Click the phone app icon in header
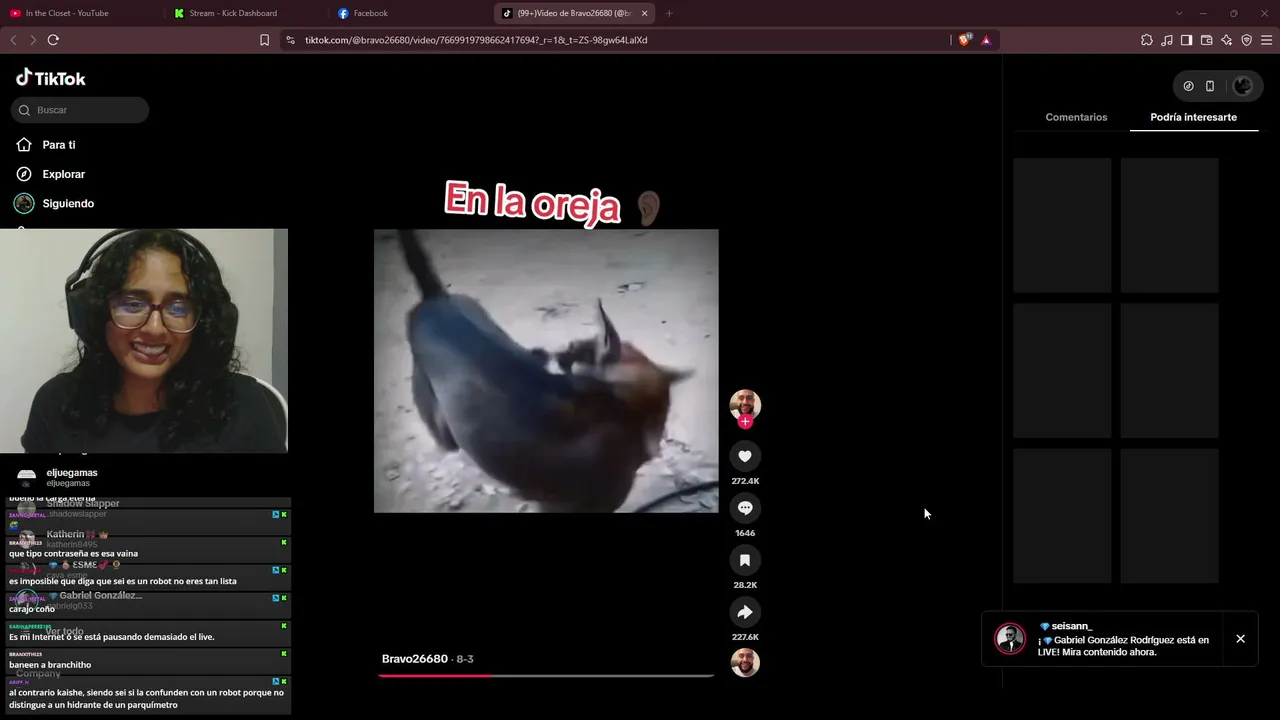1280x720 pixels. [x=1210, y=86]
